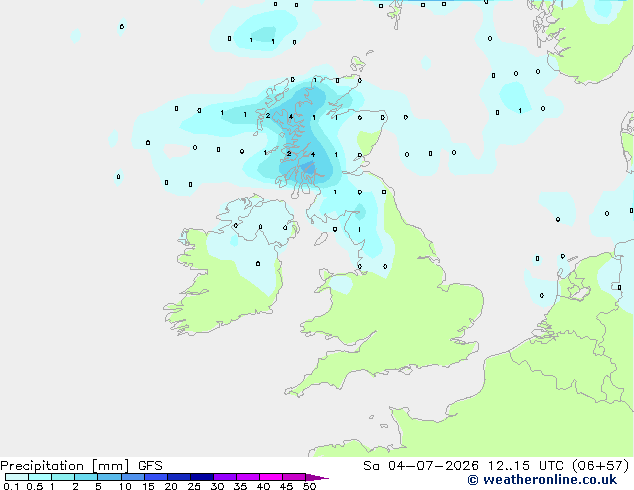Pick the 10–15 mm blue legend swatch
Image resolution: width=634 pixels, height=490 pixels.
(x=133, y=477)
